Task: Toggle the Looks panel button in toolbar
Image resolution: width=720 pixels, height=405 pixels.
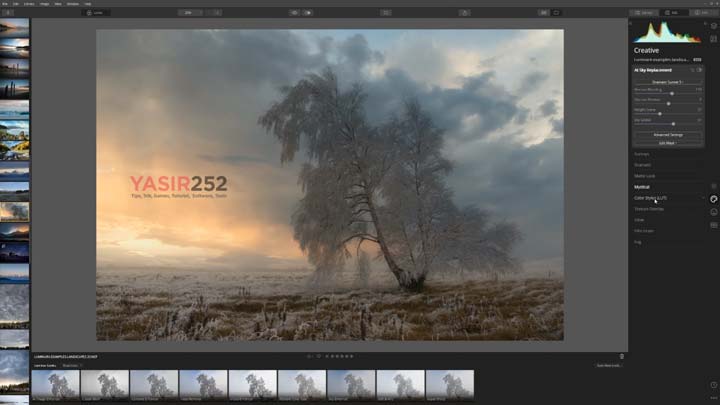Action: (x=96, y=13)
